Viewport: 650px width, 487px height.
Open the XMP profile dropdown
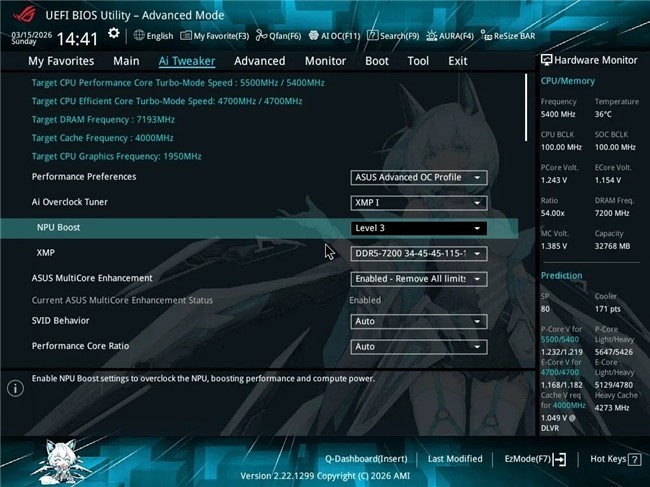click(x=419, y=253)
